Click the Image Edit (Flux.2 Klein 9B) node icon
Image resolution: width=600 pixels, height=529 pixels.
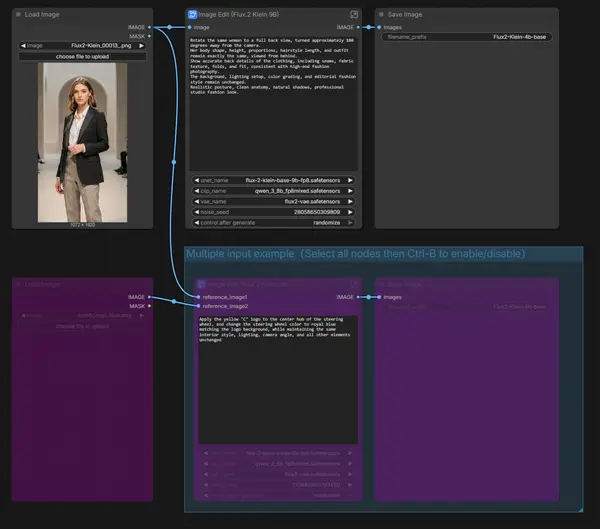192,15
